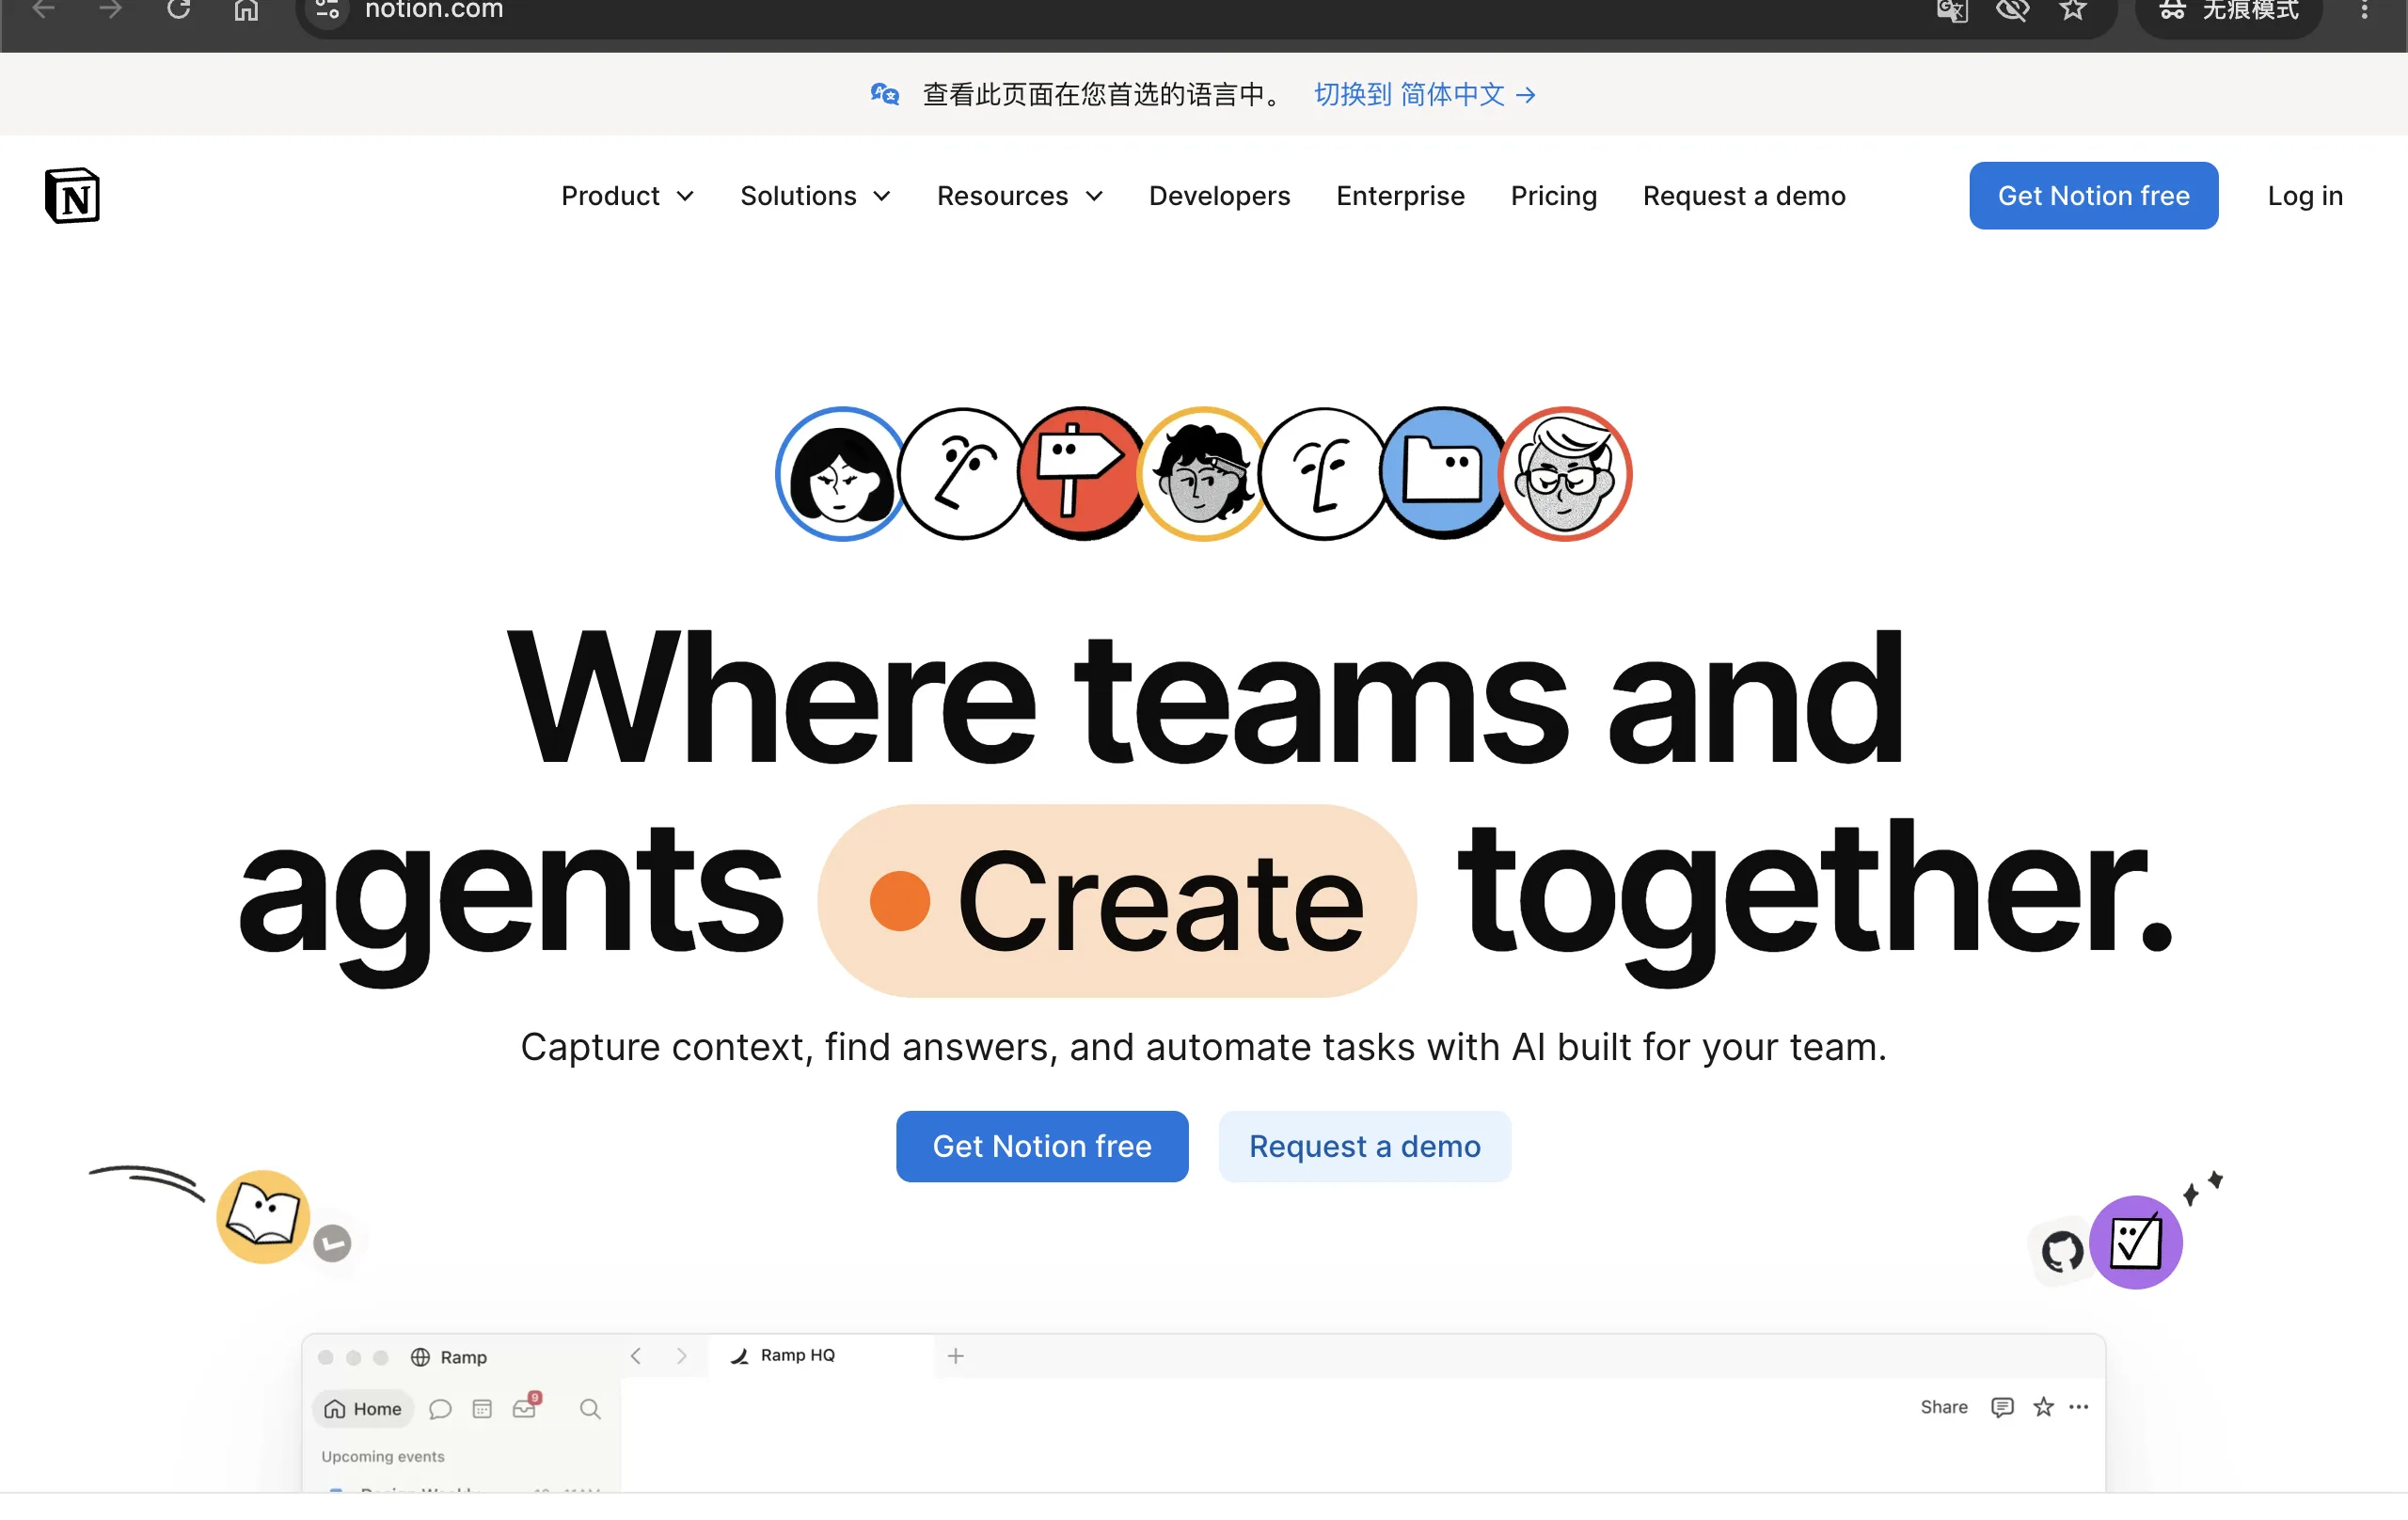This screenshot has width=2408, height=1520.
Task: Click the blue folder character icon
Action: [1443, 474]
